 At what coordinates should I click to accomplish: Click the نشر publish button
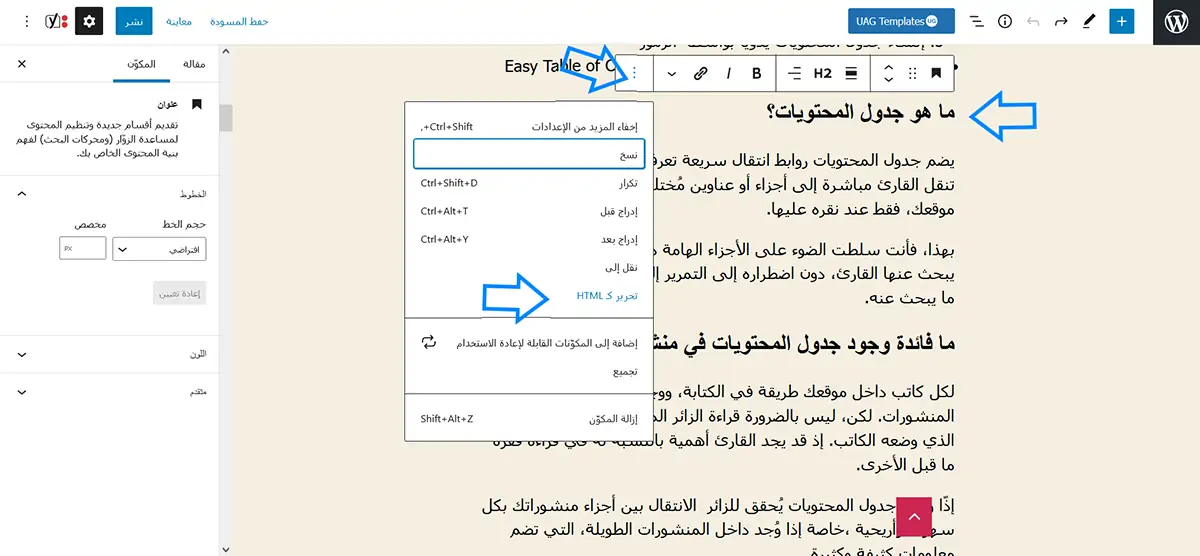coord(133,21)
